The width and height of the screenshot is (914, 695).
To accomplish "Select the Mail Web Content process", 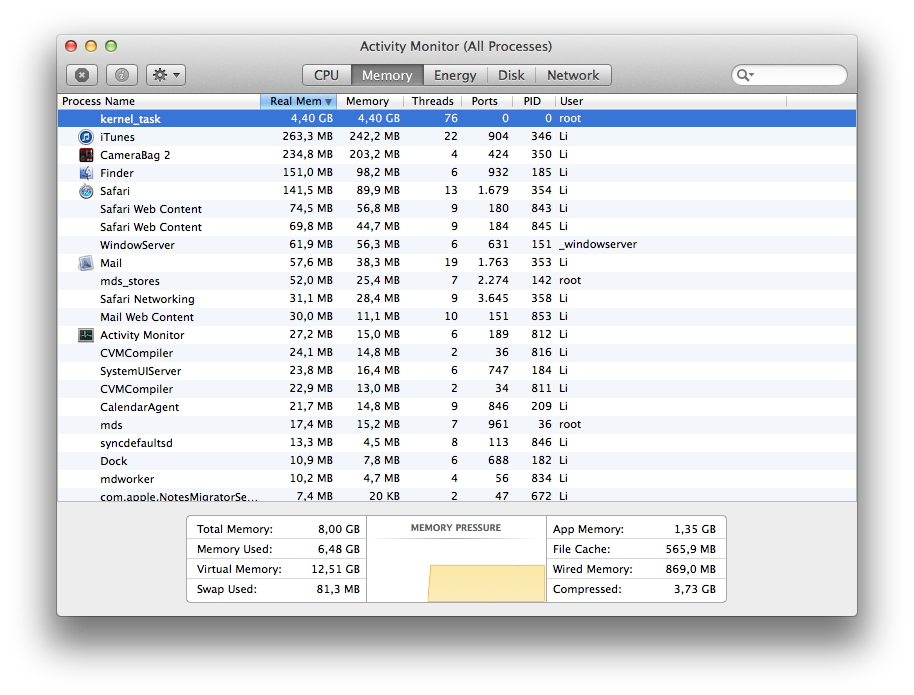I will coord(457,317).
